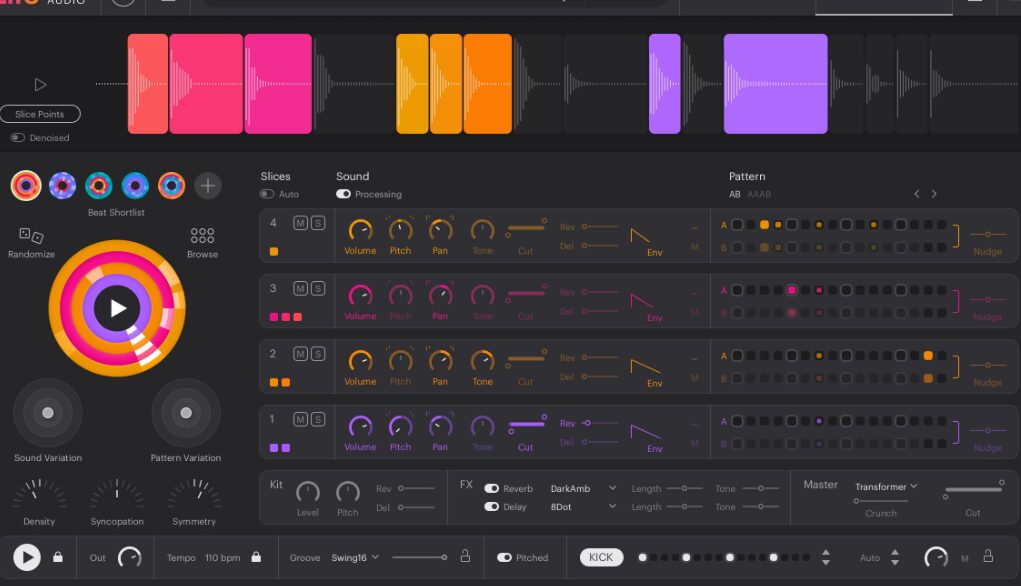The width and height of the screenshot is (1021, 586).
Task: Preview the sample waveform with the play arrow
Action: tap(40, 85)
